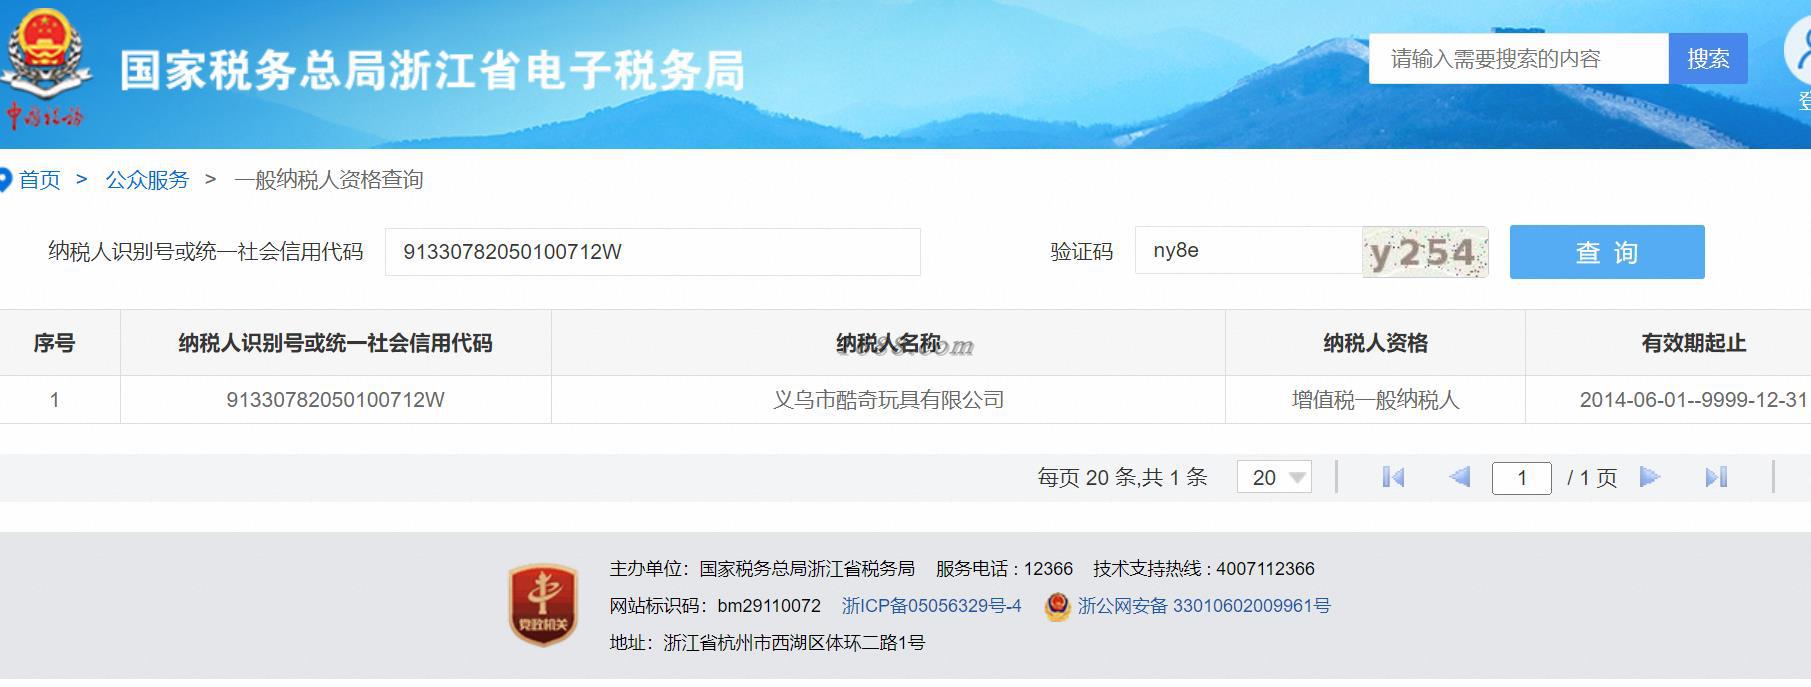This screenshot has width=1811, height=687.
Task: Focus the 验证码 input containing ny8e
Action: pyautogui.click(x=1248, y=251)
